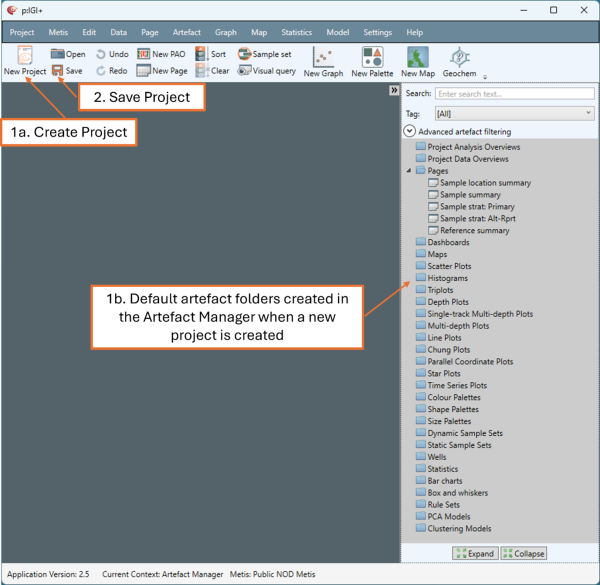
Task: Open the Tag dropdown showing [All]
Action: 514,114
